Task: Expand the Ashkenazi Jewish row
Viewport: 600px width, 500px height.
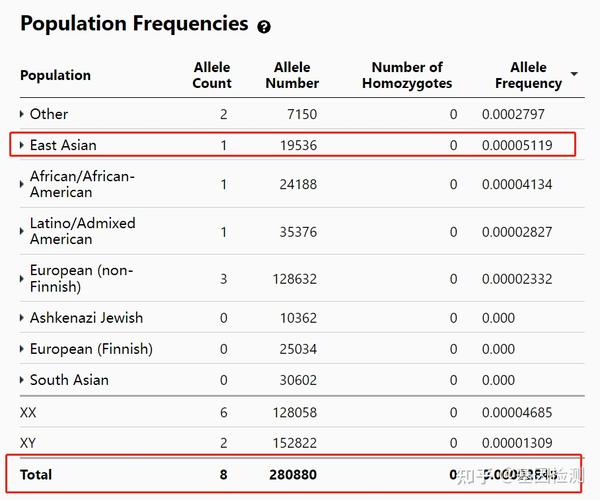Action: (x=22, y=319)
